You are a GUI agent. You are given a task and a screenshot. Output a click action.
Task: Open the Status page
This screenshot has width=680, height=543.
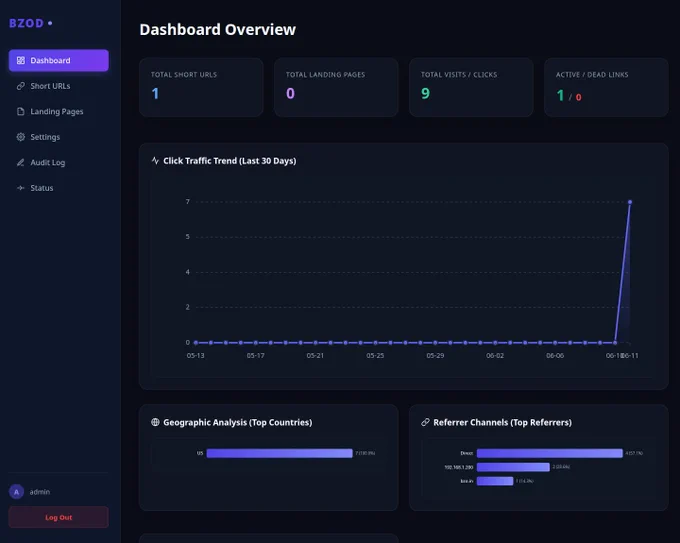click(59, 188)
